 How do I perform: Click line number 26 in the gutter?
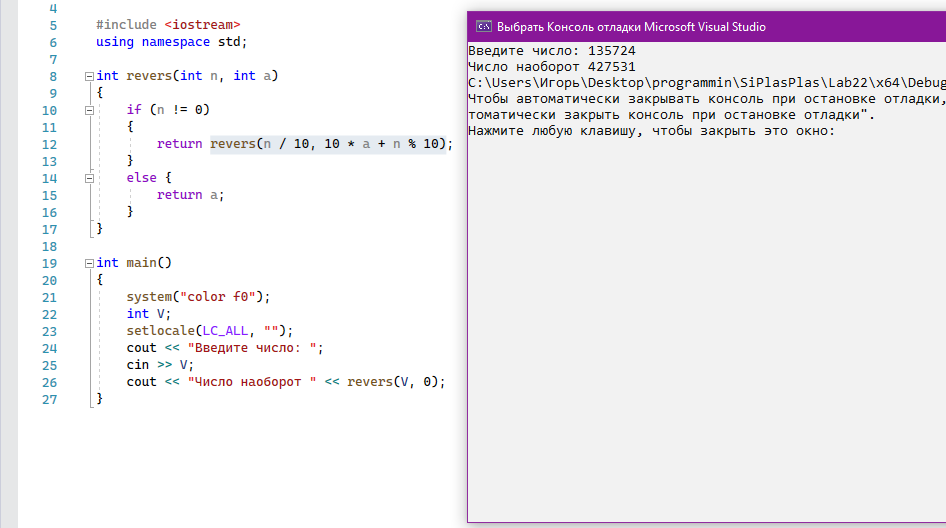[x=49, y=383]
